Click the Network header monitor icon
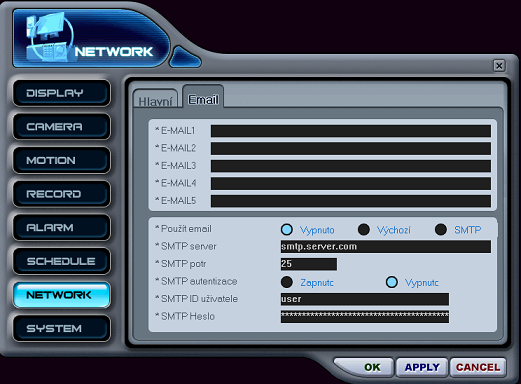The width and height of the screenshot is (521, 384). click(x=49, y=37)
